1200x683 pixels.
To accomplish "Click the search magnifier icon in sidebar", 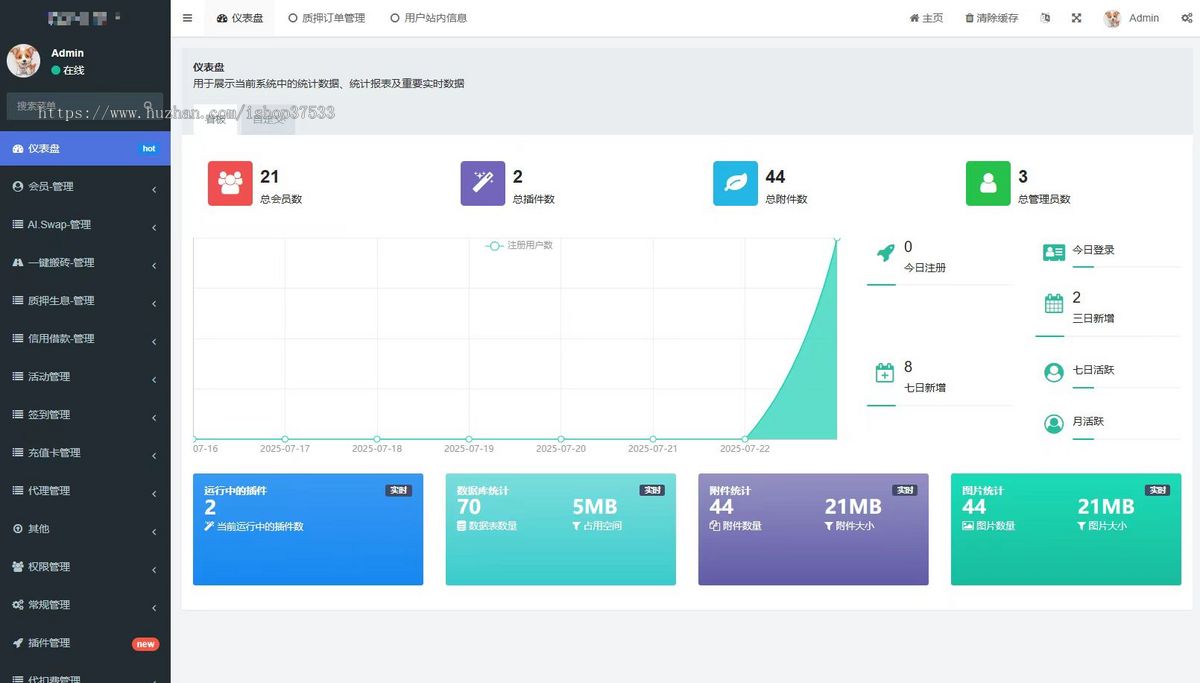I will 148,105.
